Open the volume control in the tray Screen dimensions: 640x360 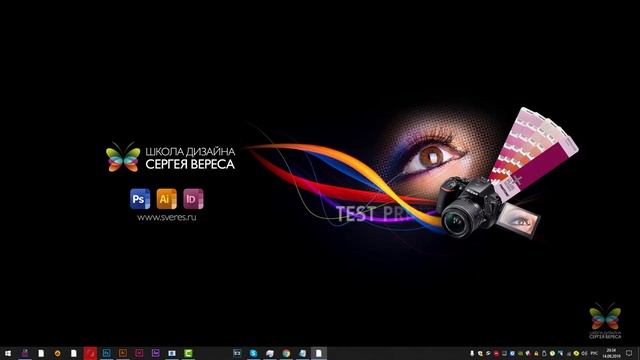[584, 353]
